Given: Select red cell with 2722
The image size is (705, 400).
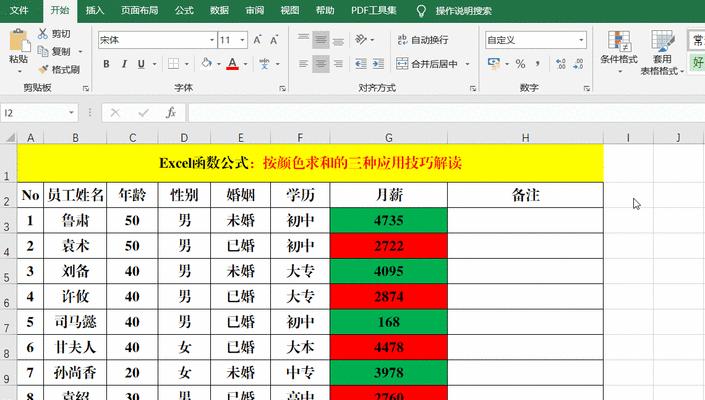Looking at the screenshot, I should (x=388, y=246).
